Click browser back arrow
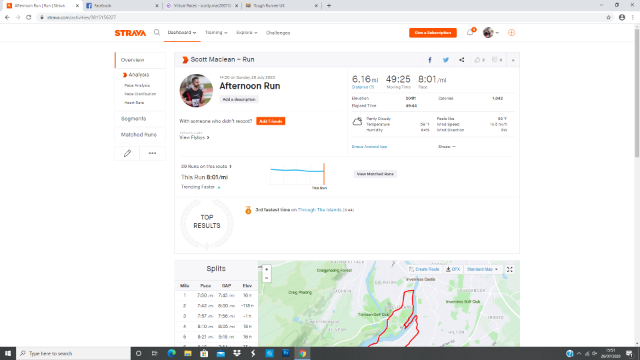The height and width of the screenshot is (360, 640). (x=7, y=17)
